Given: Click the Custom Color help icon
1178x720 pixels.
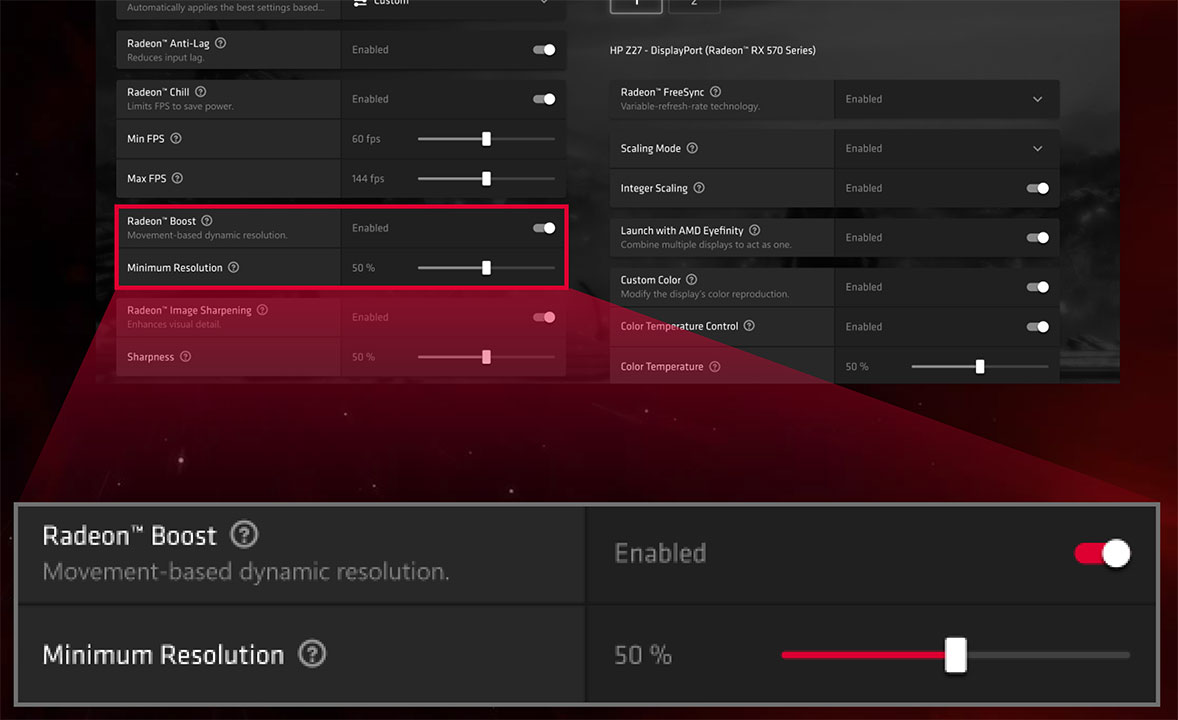Looking at the screenshot, I should (691, 280).
